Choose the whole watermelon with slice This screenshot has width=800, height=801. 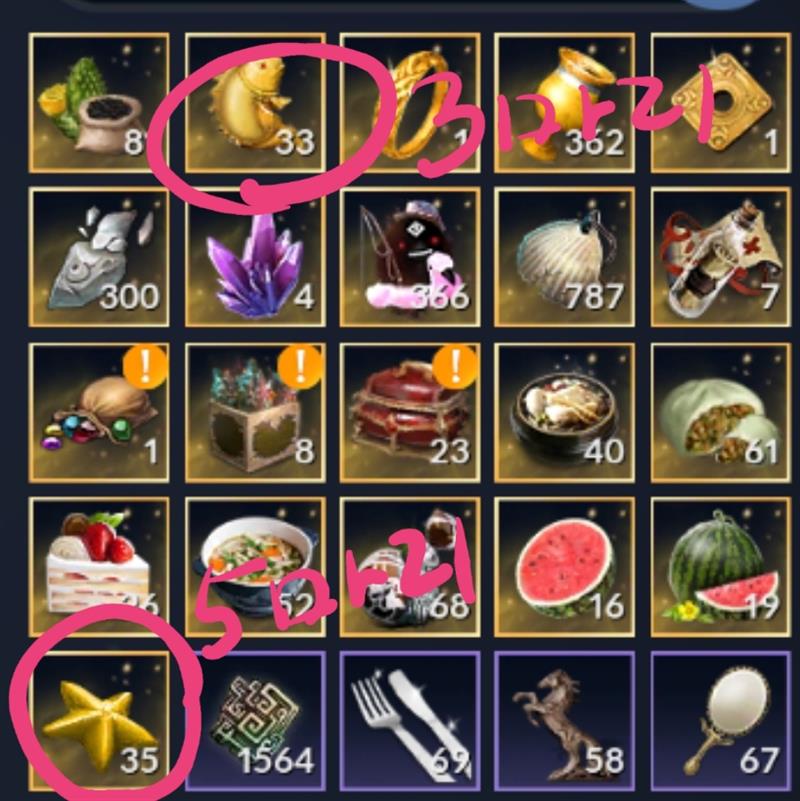click(721, 567)
